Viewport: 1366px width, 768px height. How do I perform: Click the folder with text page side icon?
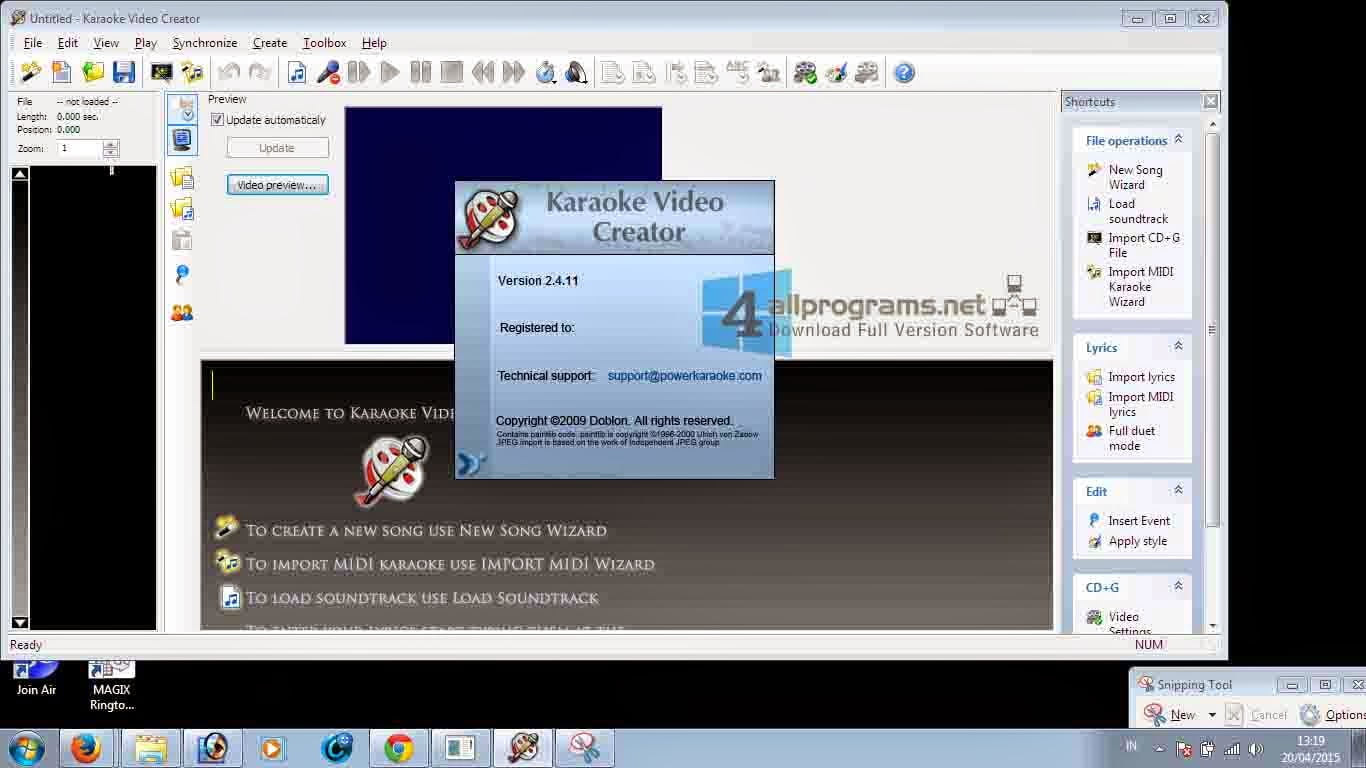182,178
